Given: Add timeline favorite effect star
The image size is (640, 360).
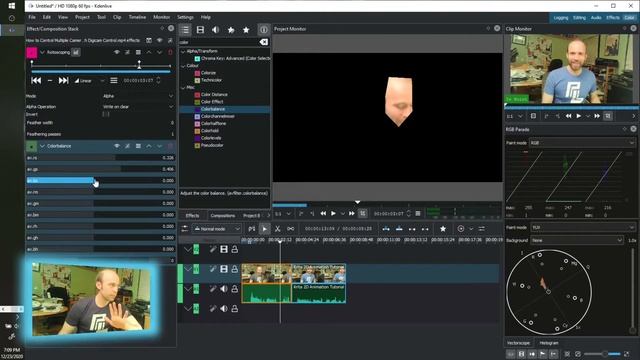Looking at the screenshot, I should point(443,229).
